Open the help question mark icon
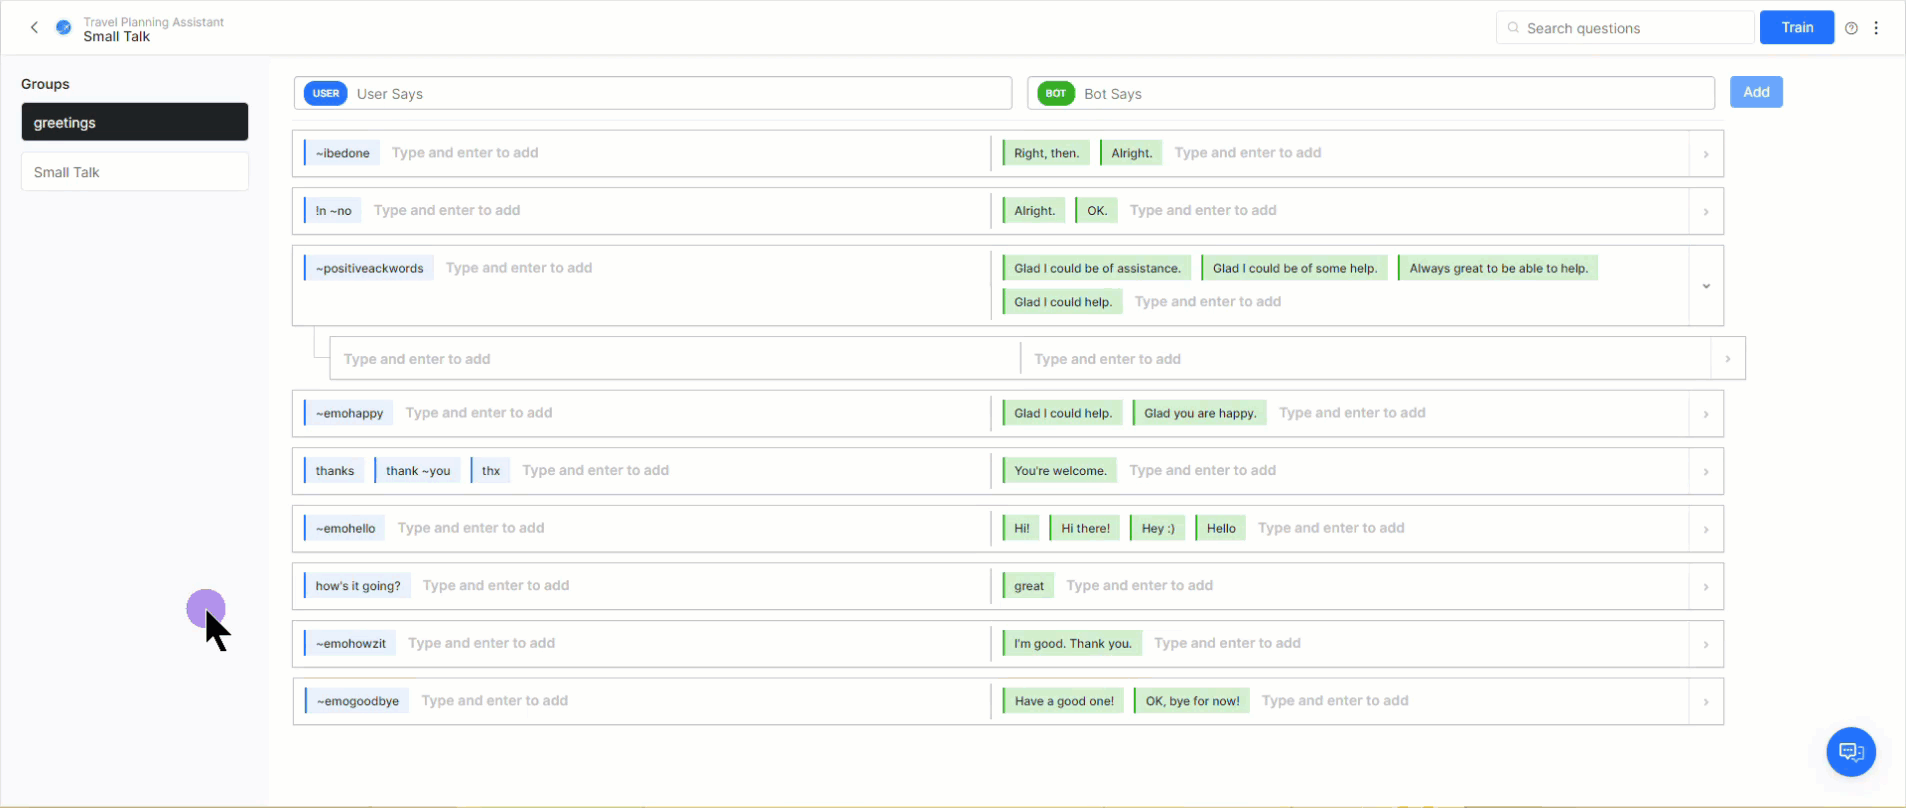The width and height of the screenshot is (1906, 808). tap(1851, 28)
